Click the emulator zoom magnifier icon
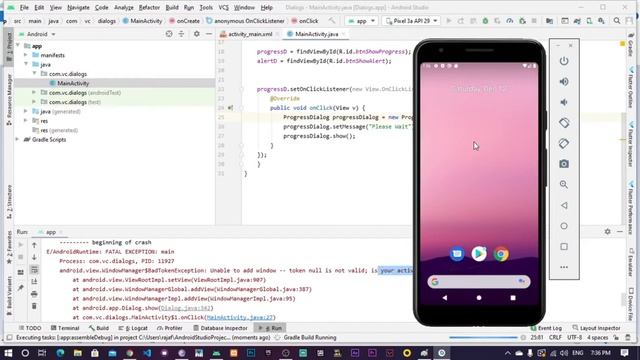The image size is (640, 360). [564, 184]
